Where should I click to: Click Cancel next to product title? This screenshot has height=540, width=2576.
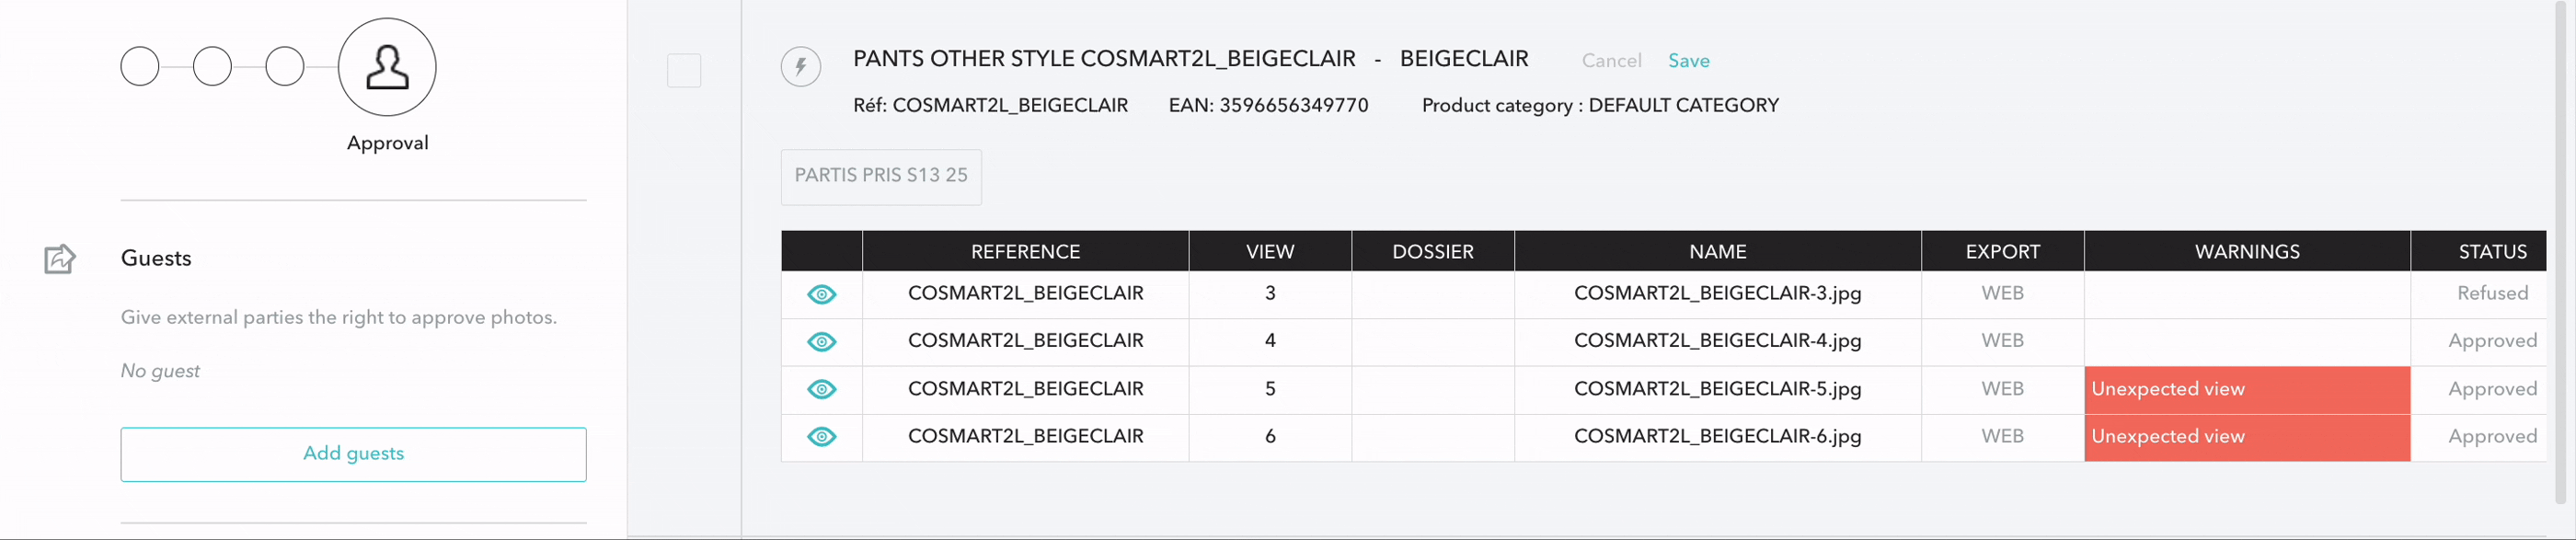click(x=1611, y=61)
